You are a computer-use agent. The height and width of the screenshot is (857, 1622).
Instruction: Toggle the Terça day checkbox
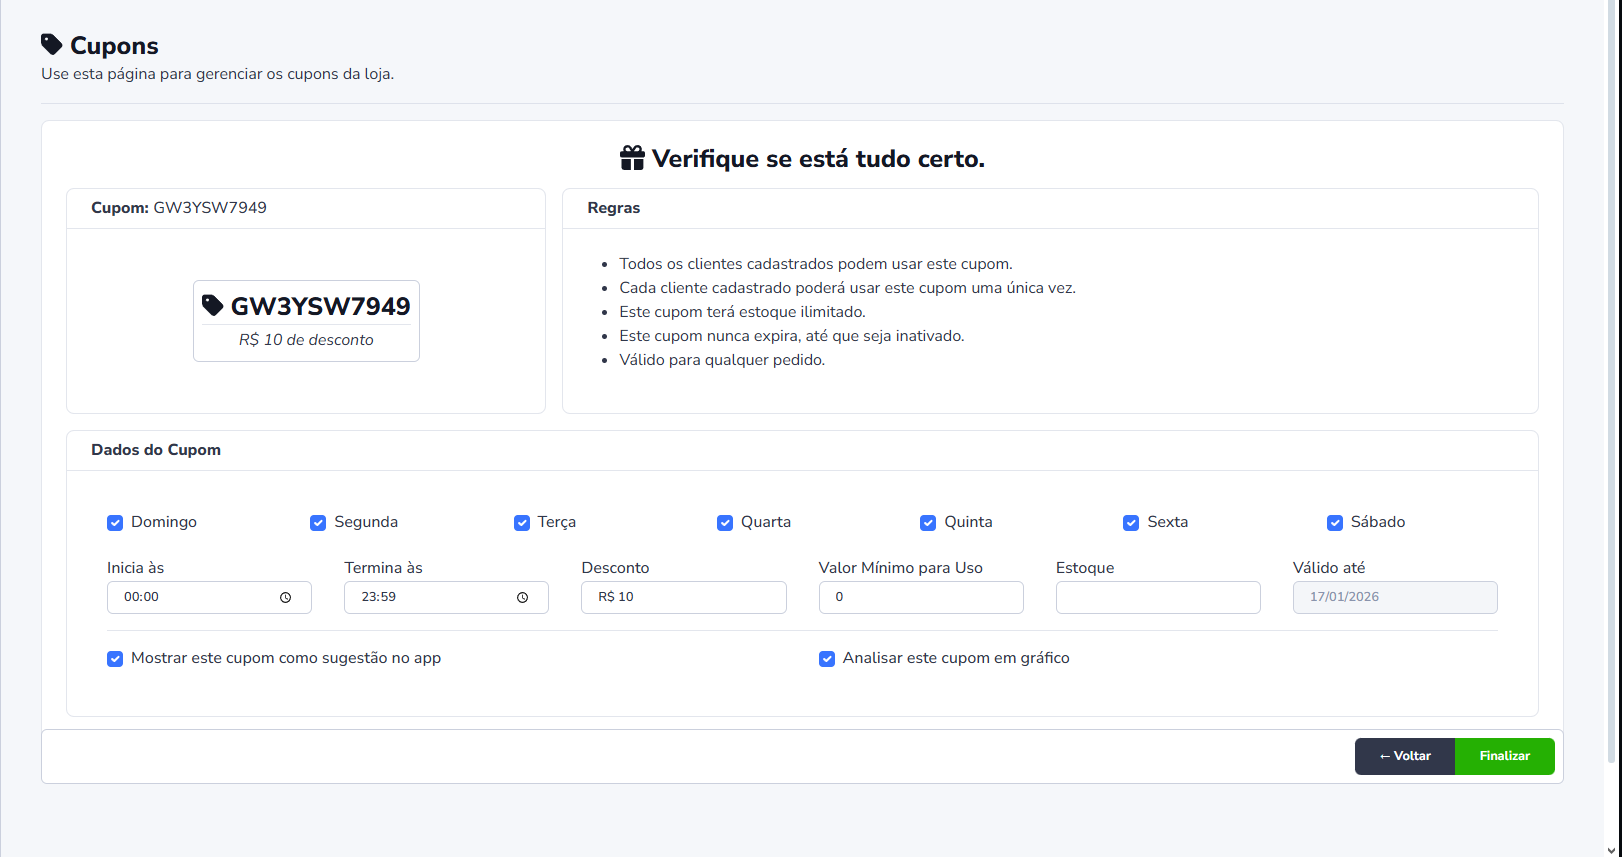(x=522, y=523)
